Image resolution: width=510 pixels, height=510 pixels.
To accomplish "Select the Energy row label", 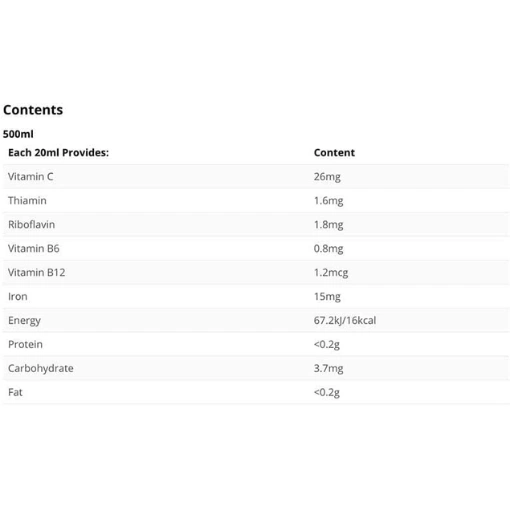I will tap(24, 321).
